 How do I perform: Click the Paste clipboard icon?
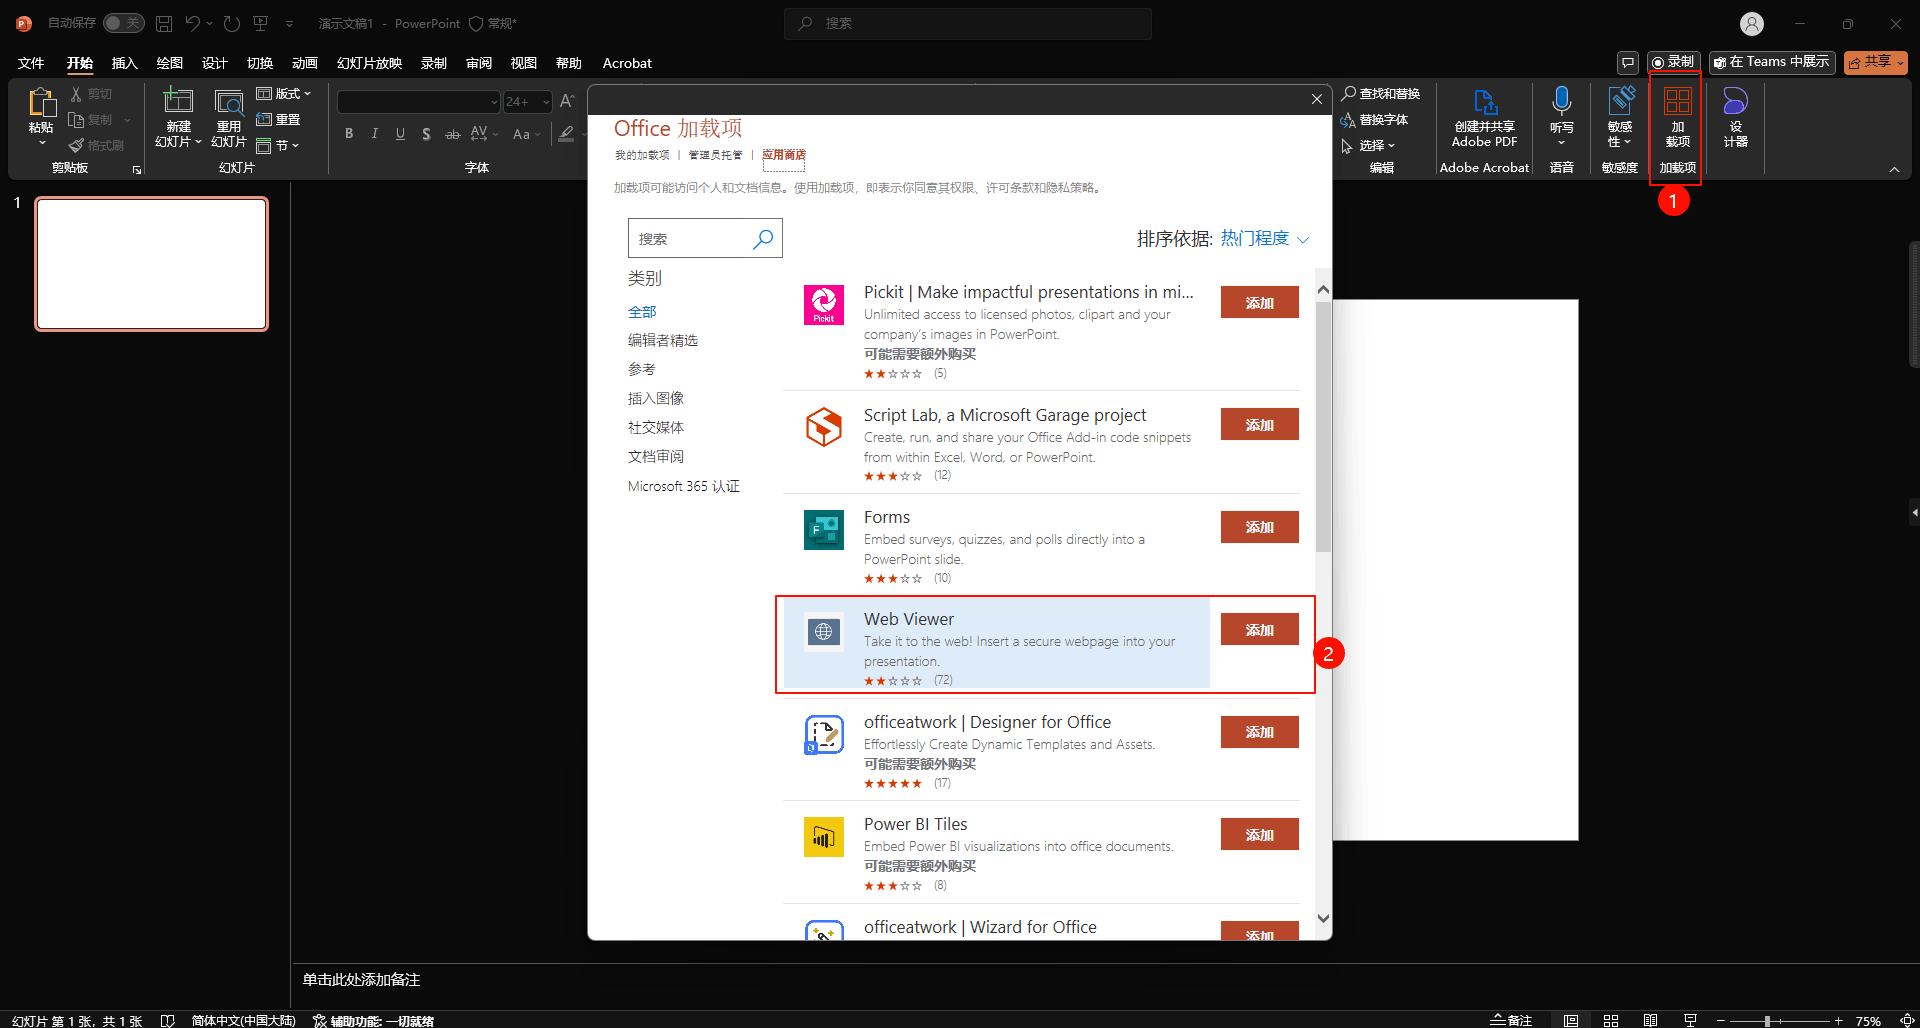(41, 103)
